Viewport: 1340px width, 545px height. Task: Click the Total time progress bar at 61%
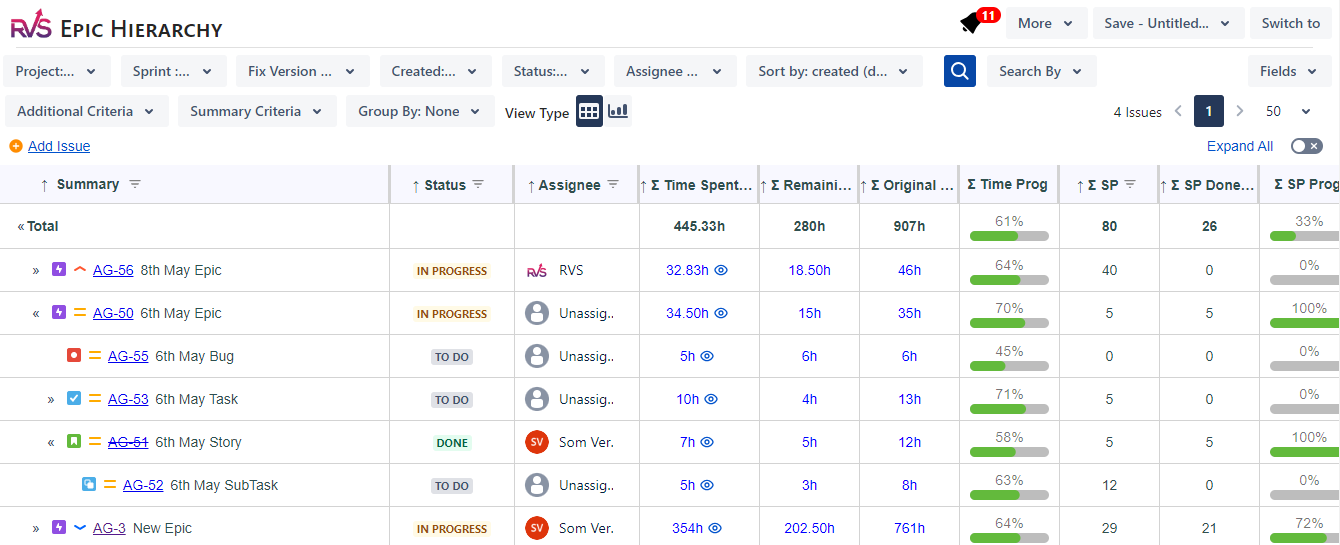(1009, 236)
